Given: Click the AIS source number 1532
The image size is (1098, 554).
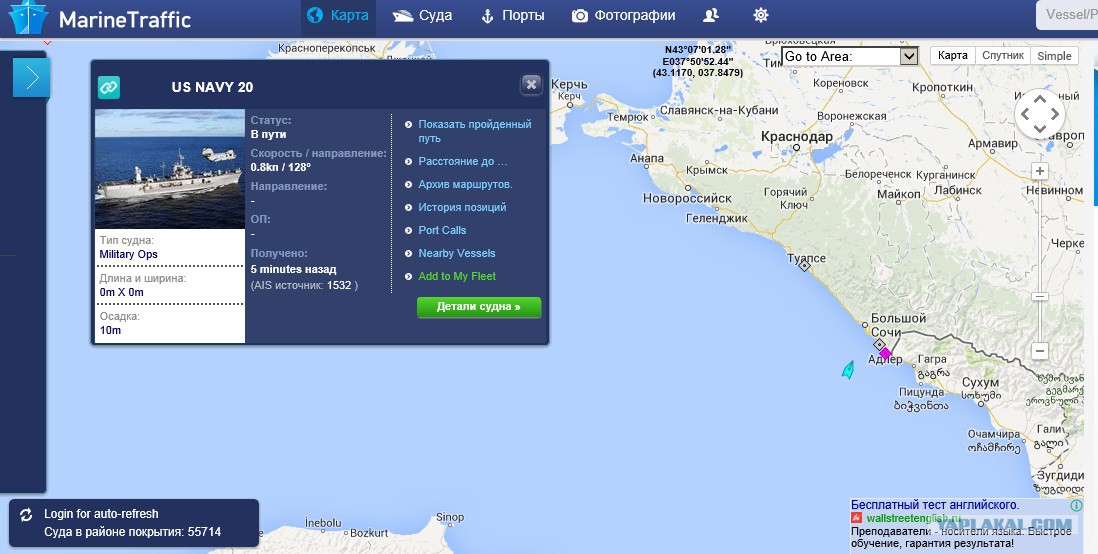Looking at the screenshot, I should click(x=339, y=286).
